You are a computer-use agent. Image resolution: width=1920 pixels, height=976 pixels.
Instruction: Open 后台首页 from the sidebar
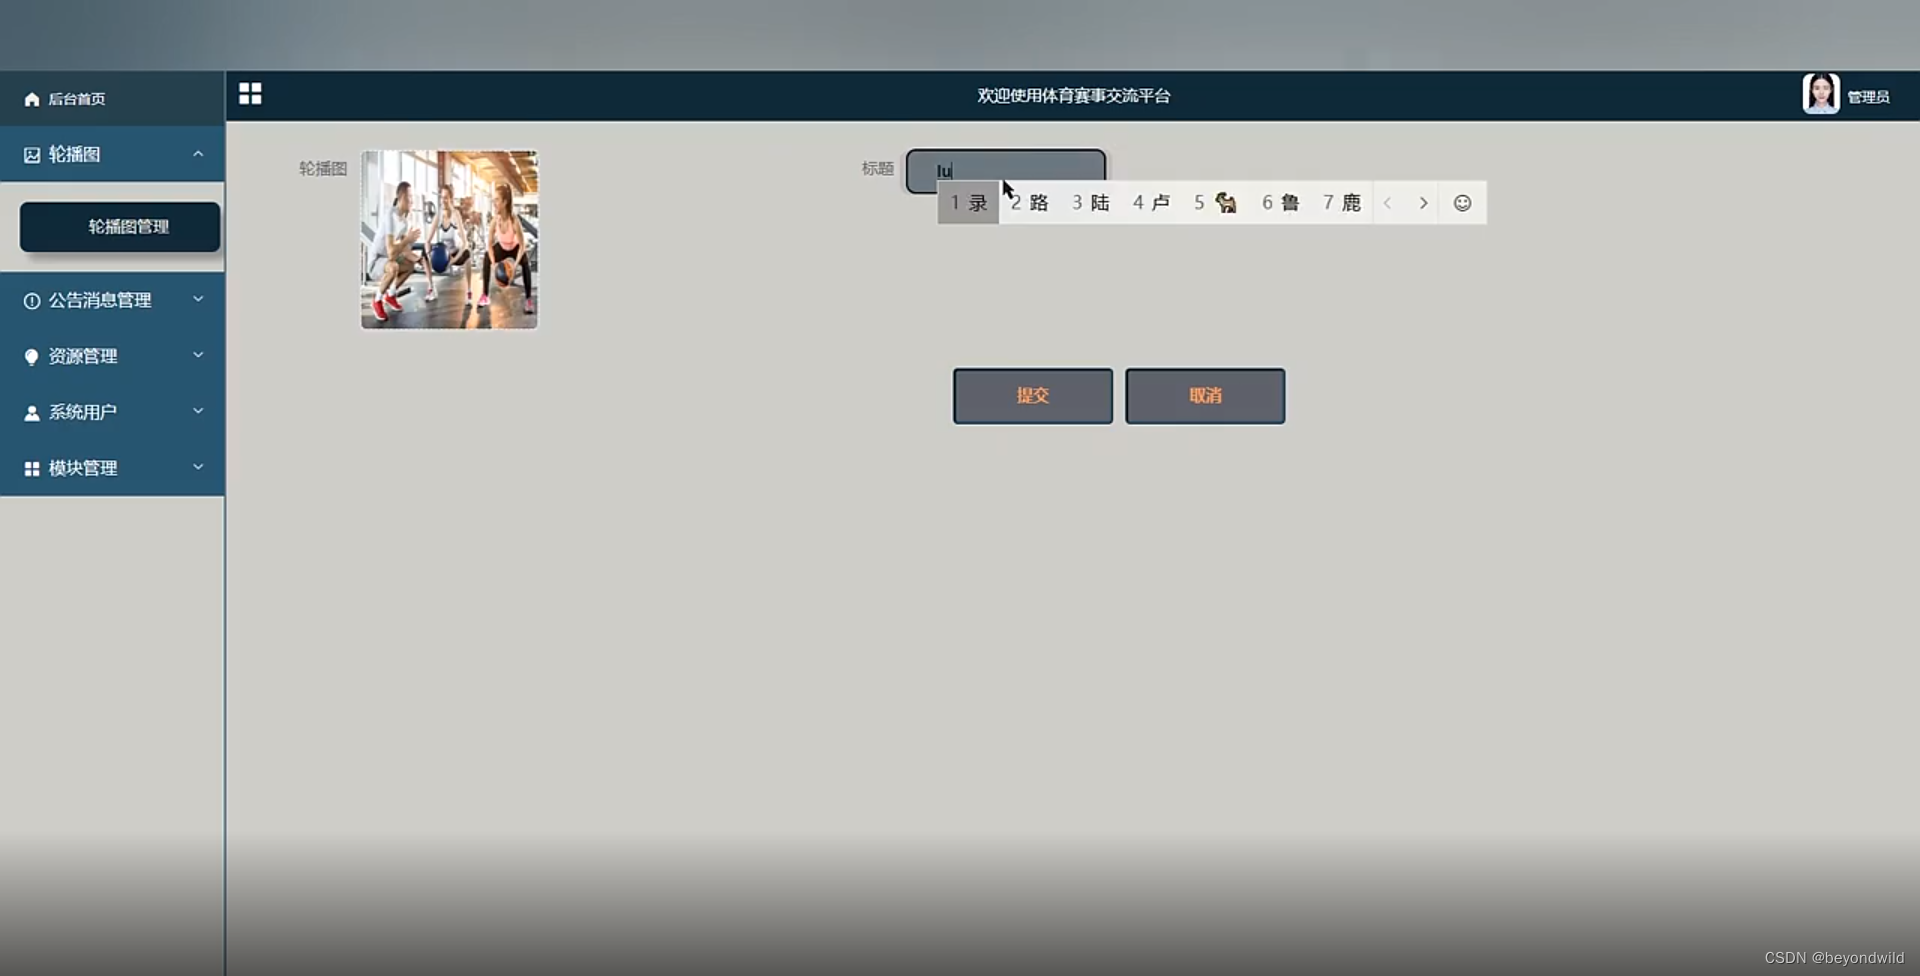coord(77,99)
